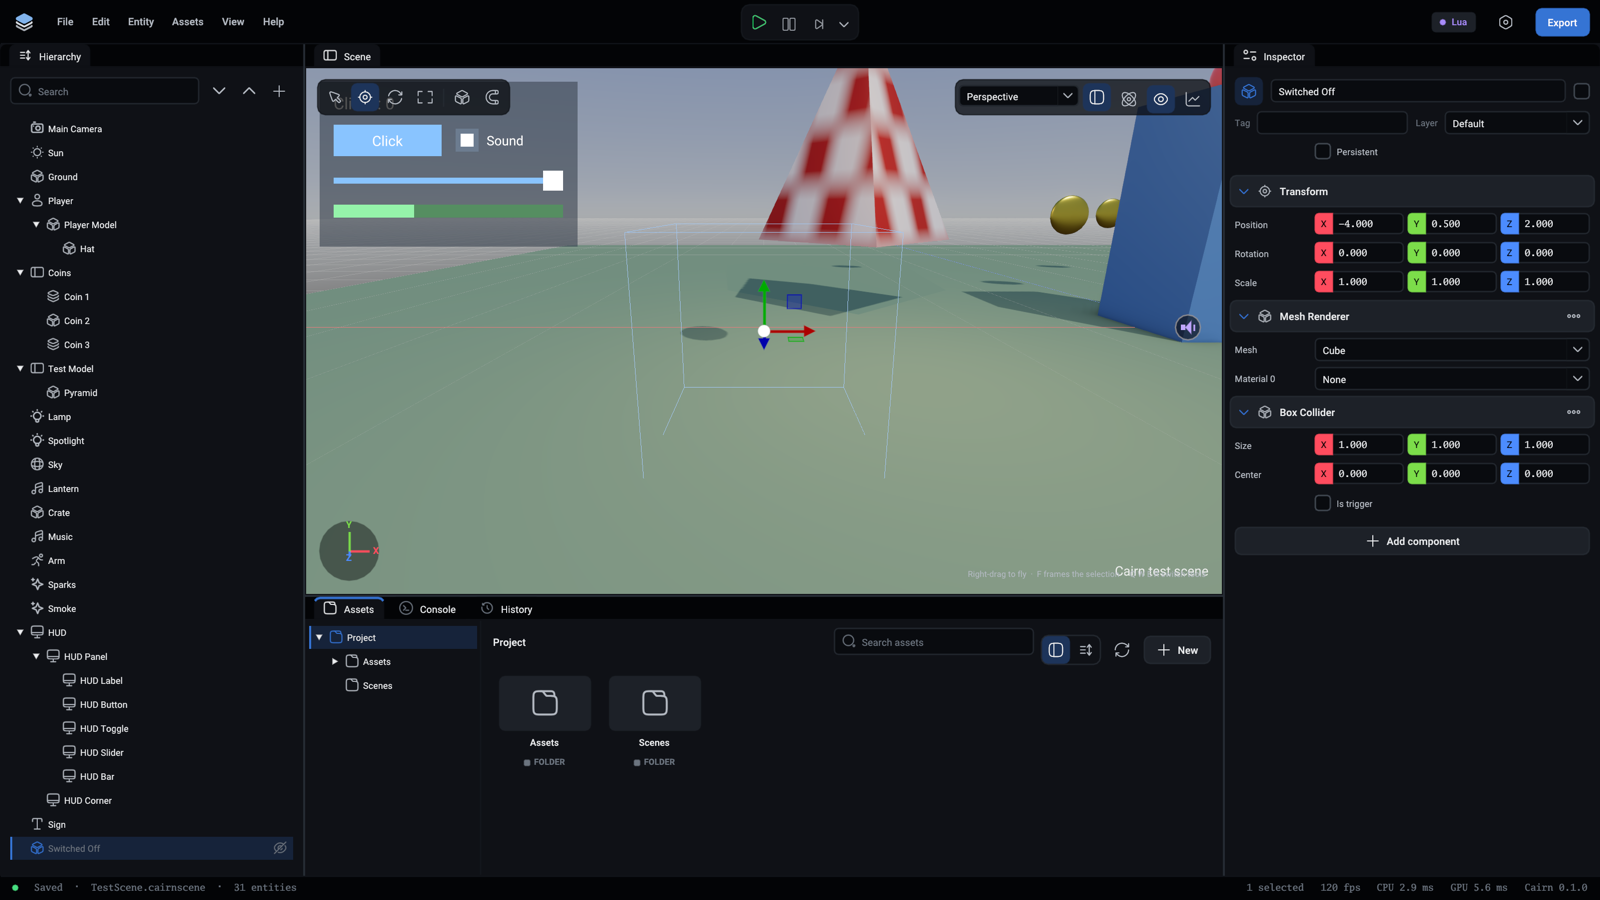Viewport: 1600px width, 900px height.
Task: Click Add component button
Action: click(1412, 541)
